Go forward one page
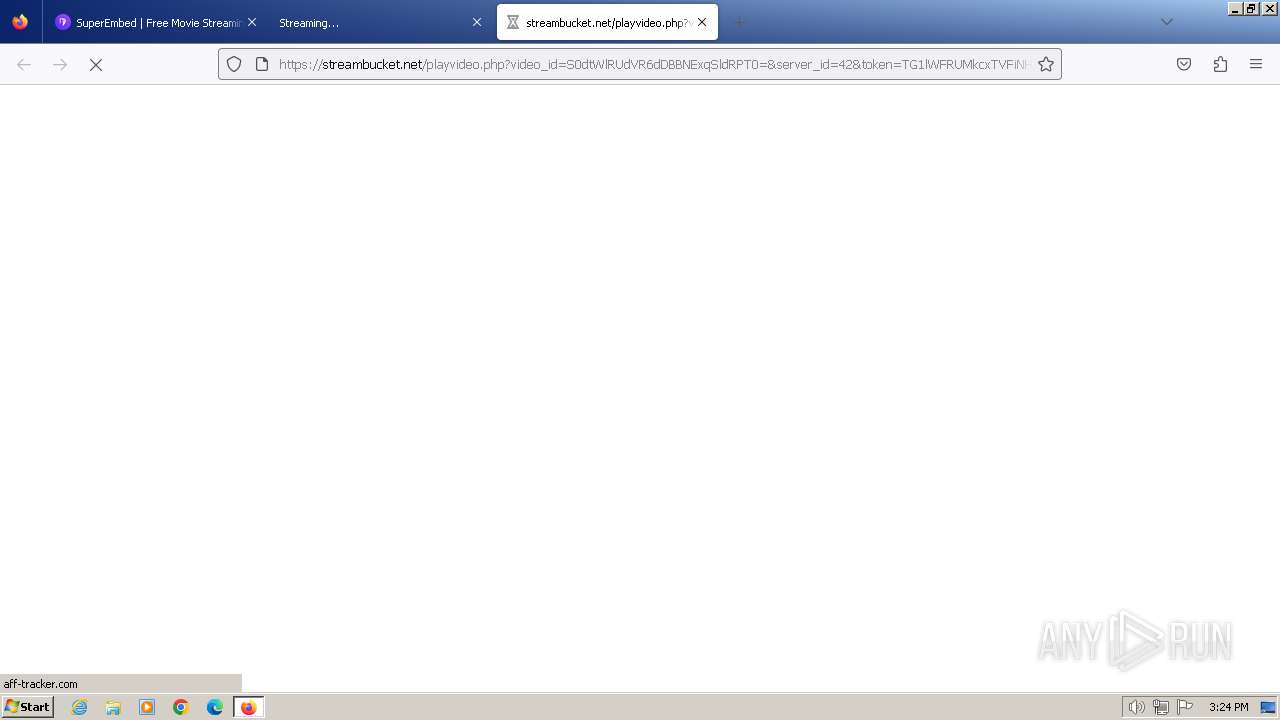 60,64
